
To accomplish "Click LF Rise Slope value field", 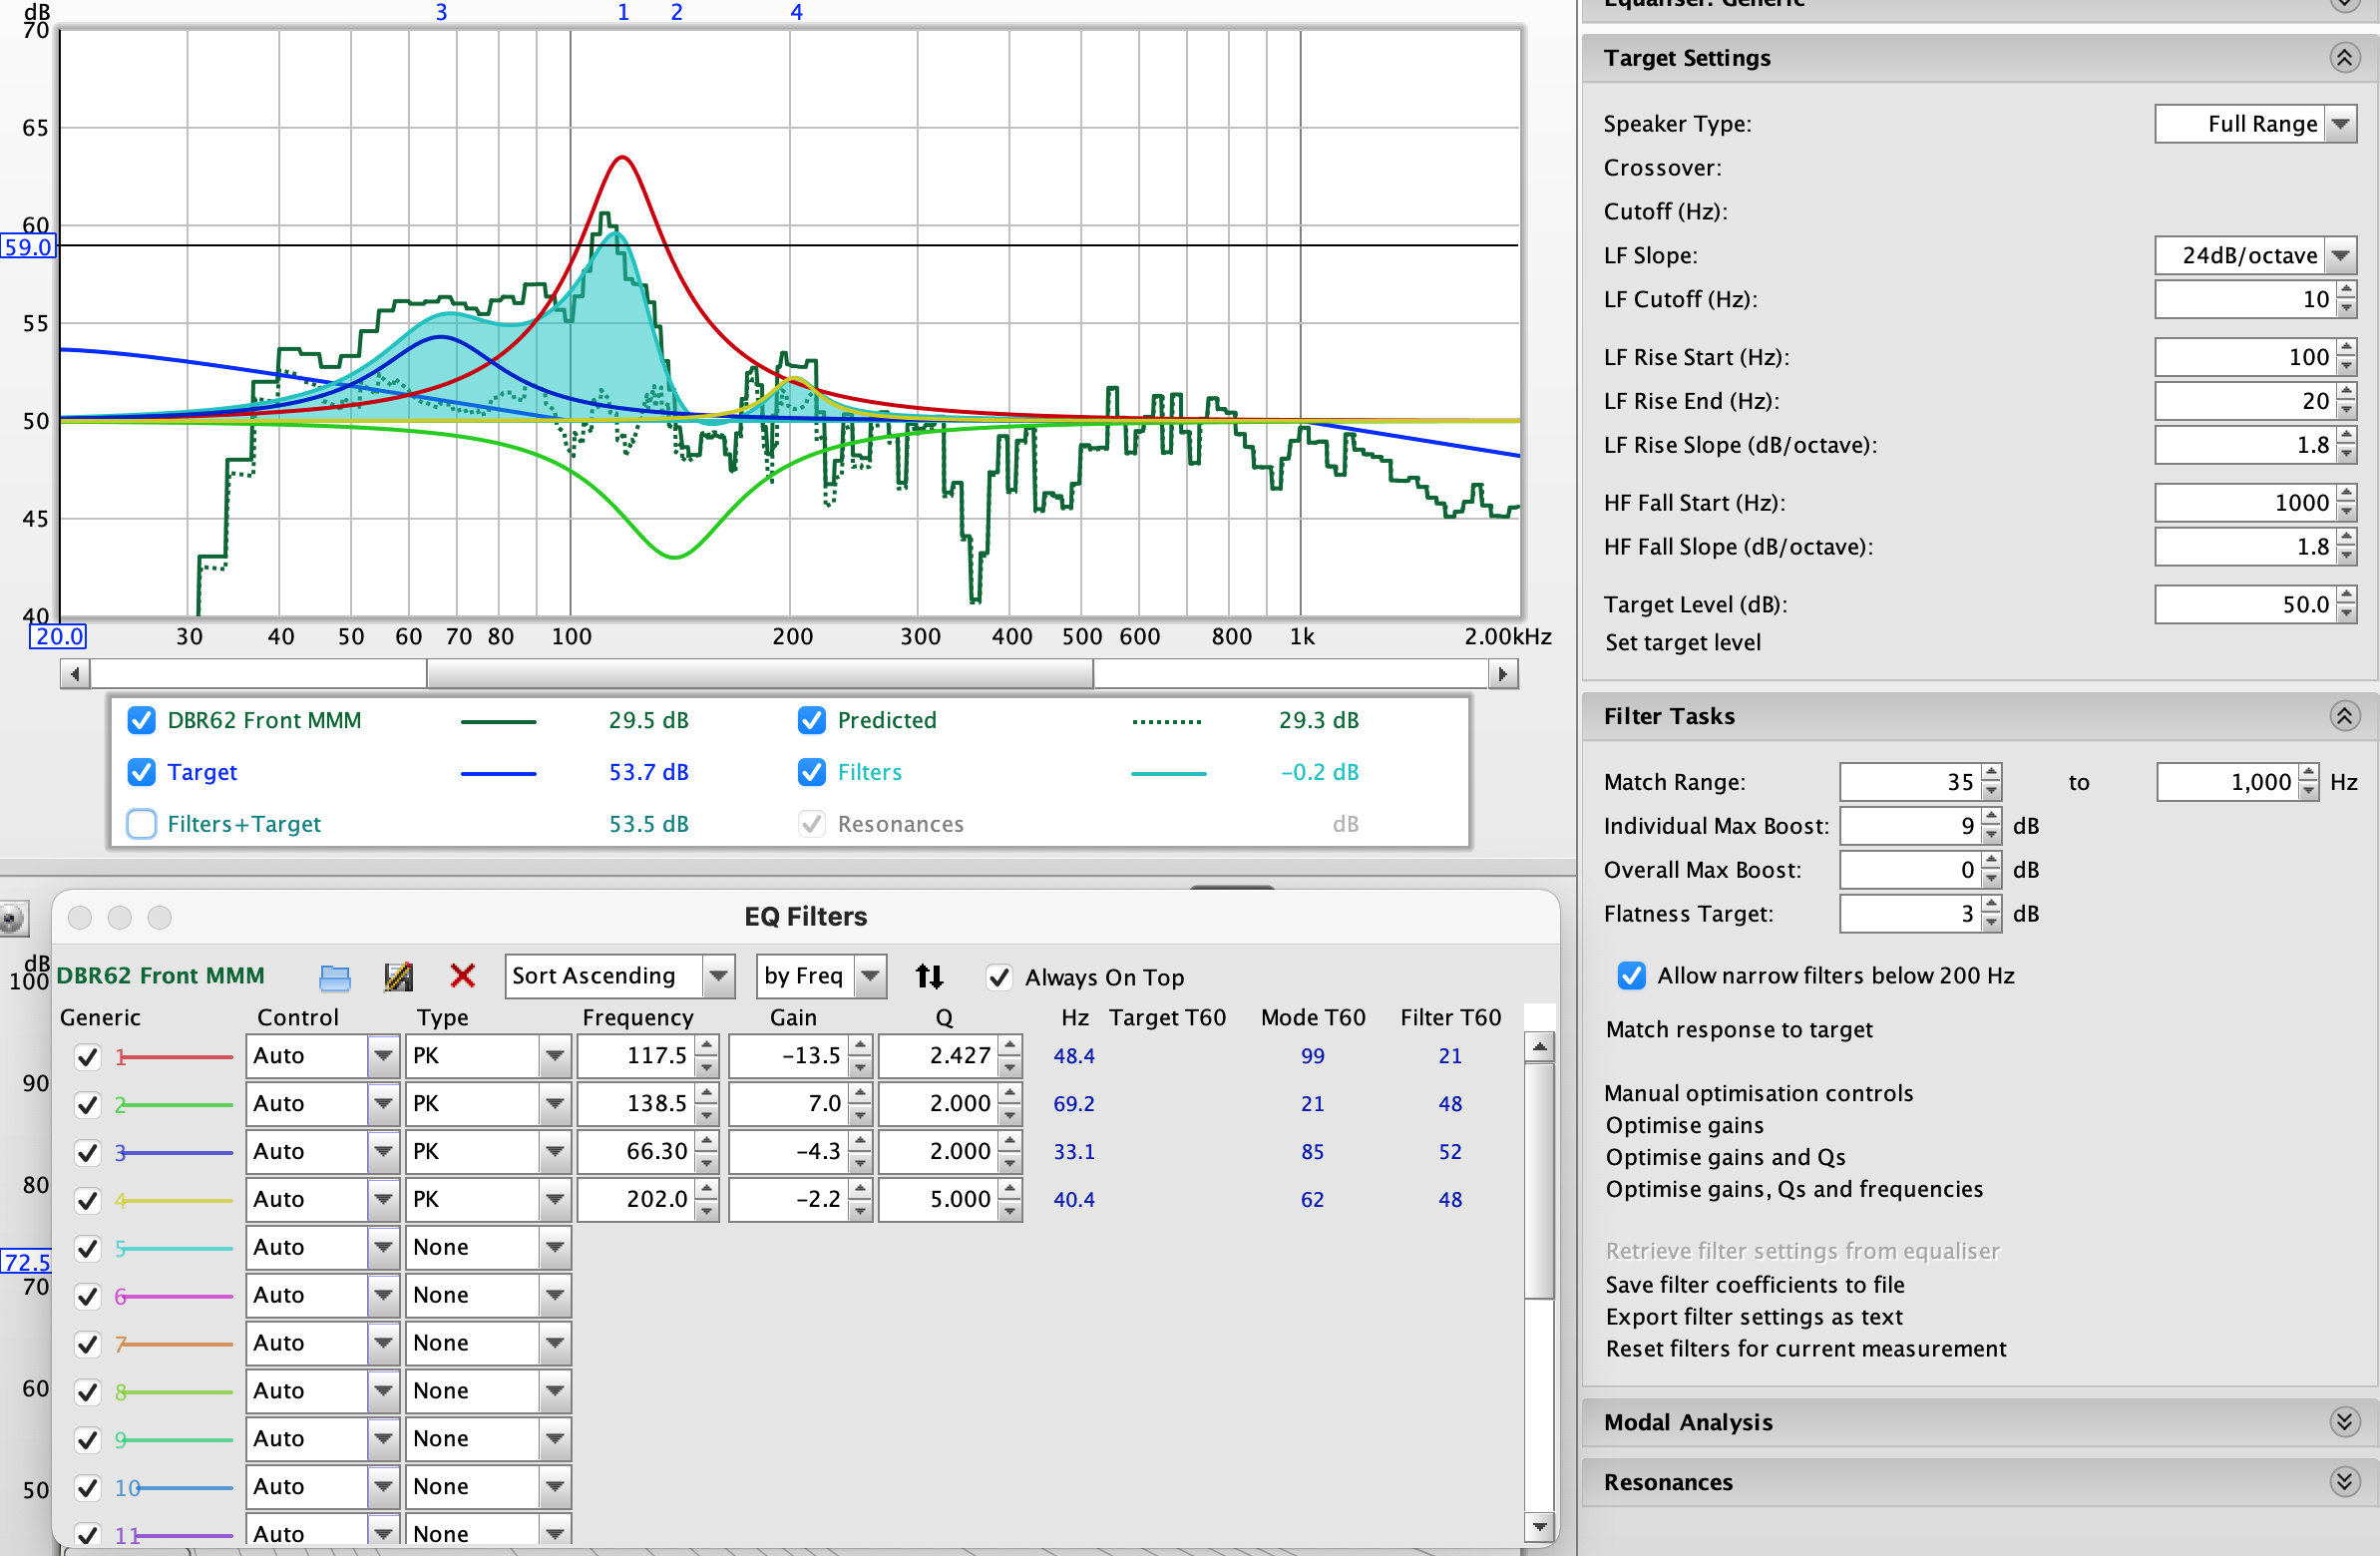I will [x=2244, y=445].
